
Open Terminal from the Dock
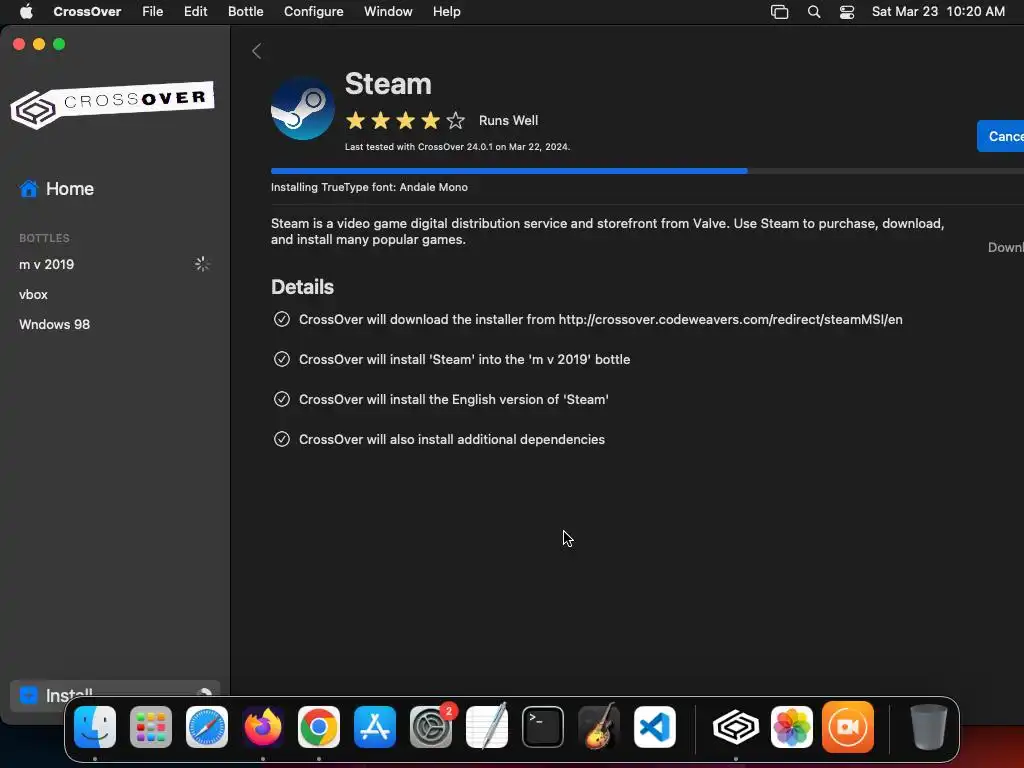543,727
